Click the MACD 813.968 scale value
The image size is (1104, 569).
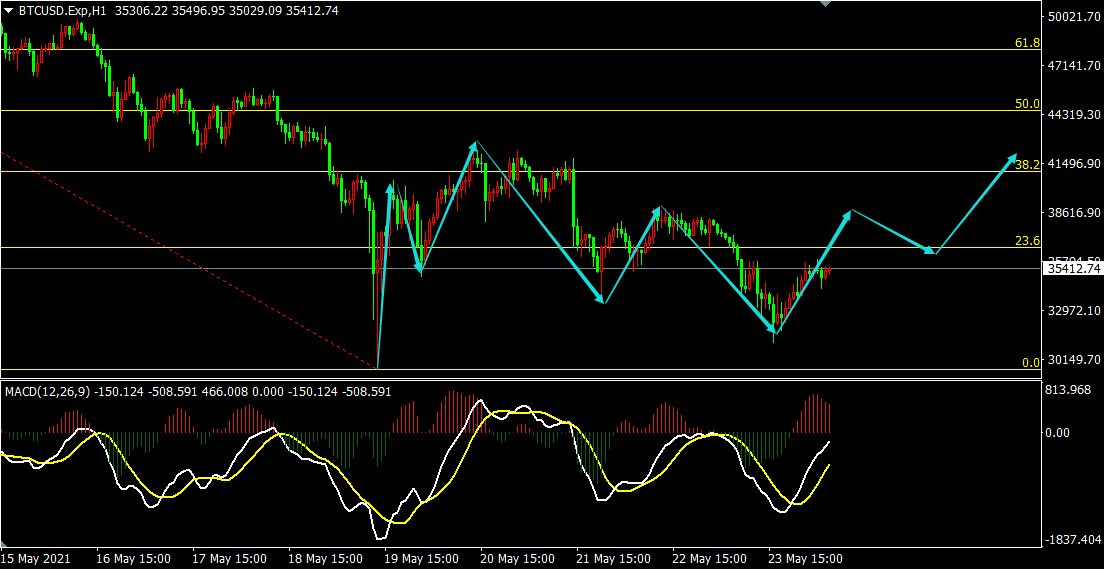[1067, 390]
